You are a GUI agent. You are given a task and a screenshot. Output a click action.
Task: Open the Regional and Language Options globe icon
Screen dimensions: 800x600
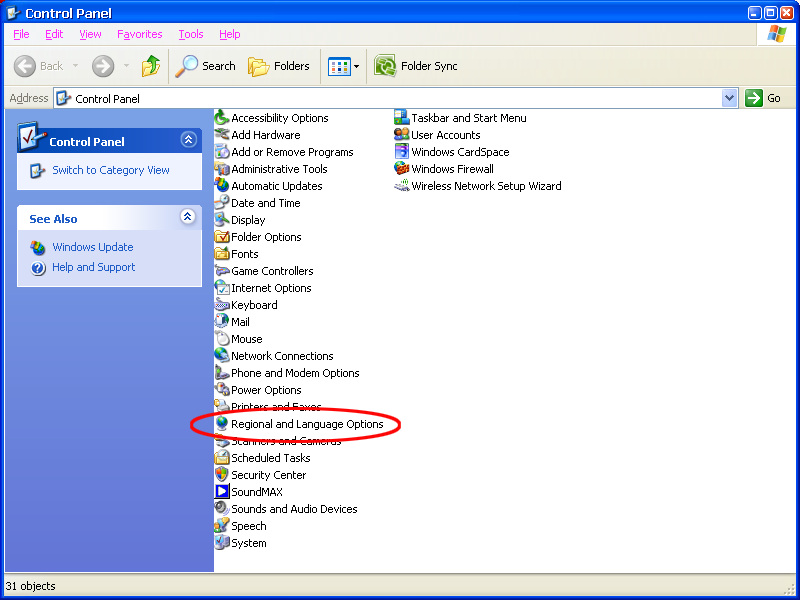tap(222, 424)
